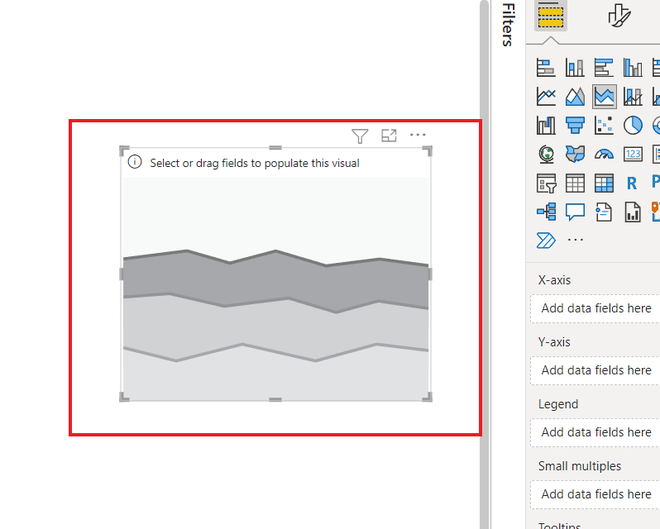Click the highlighted stacked area chart icon

[x=604, y=96]
